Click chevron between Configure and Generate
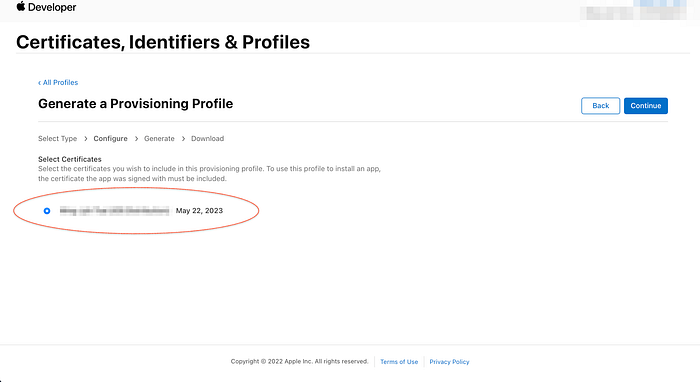700x382 pixels. tap(136, 139)
